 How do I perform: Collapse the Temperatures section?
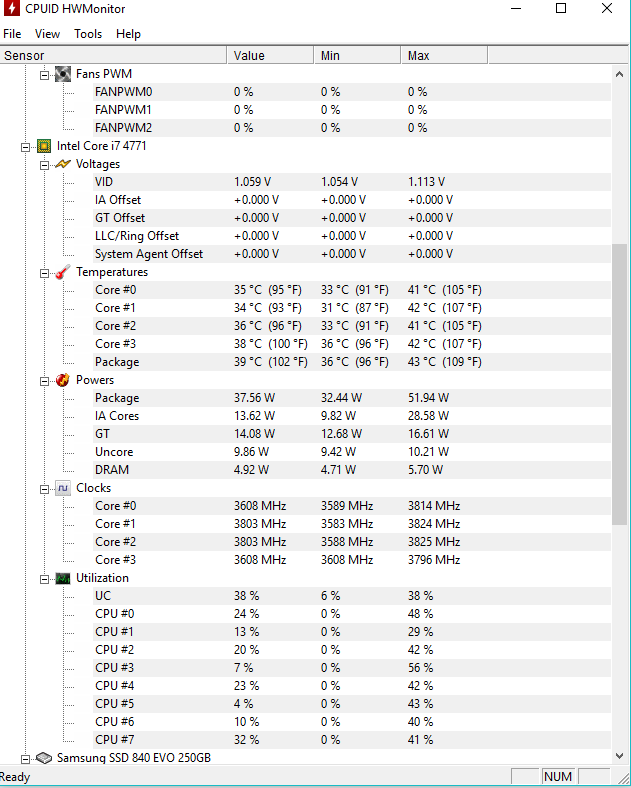tap(45, 273)
